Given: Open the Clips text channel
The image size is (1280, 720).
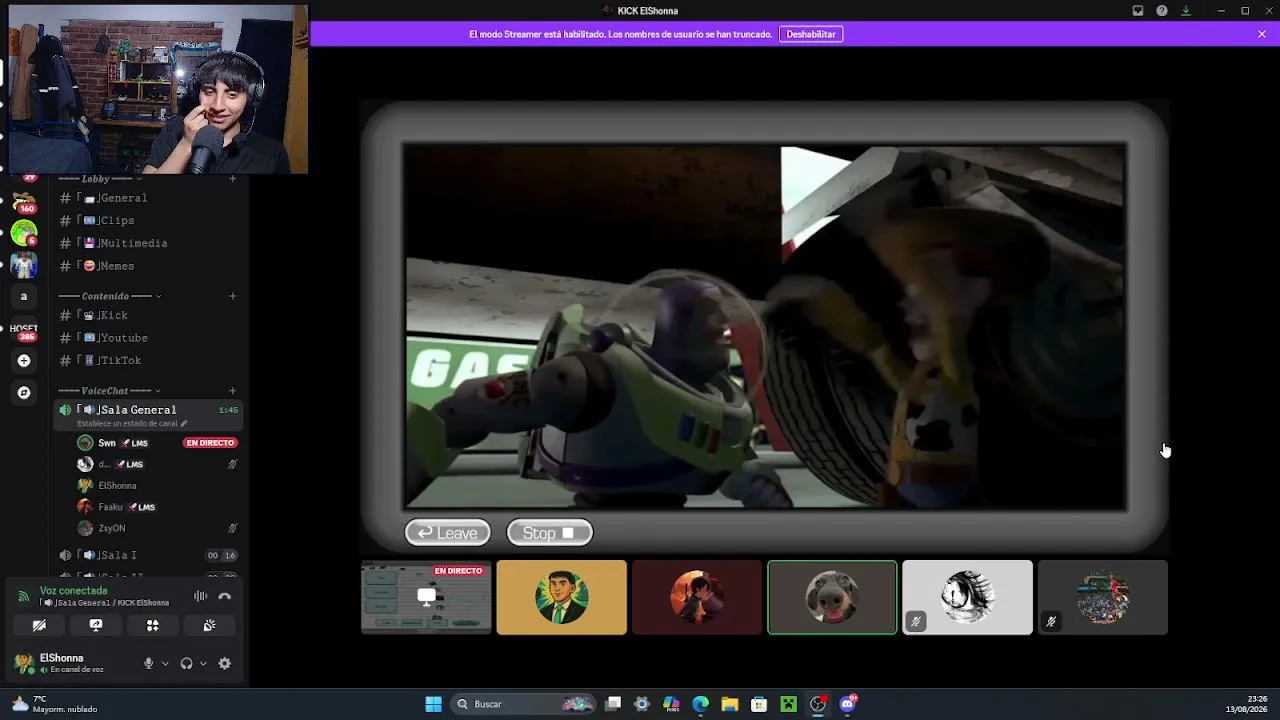Looking at the screenshot, I should (150, 220).
